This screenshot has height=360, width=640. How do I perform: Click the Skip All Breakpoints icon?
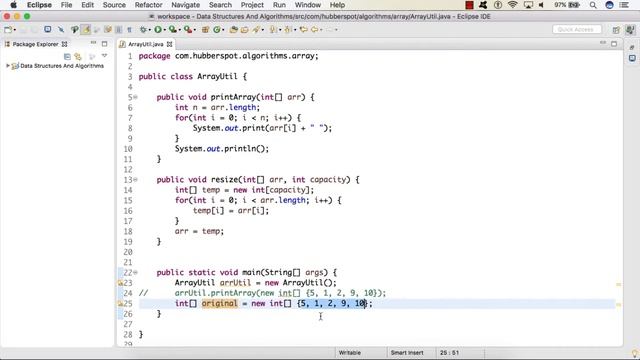(x=61, y=29)
